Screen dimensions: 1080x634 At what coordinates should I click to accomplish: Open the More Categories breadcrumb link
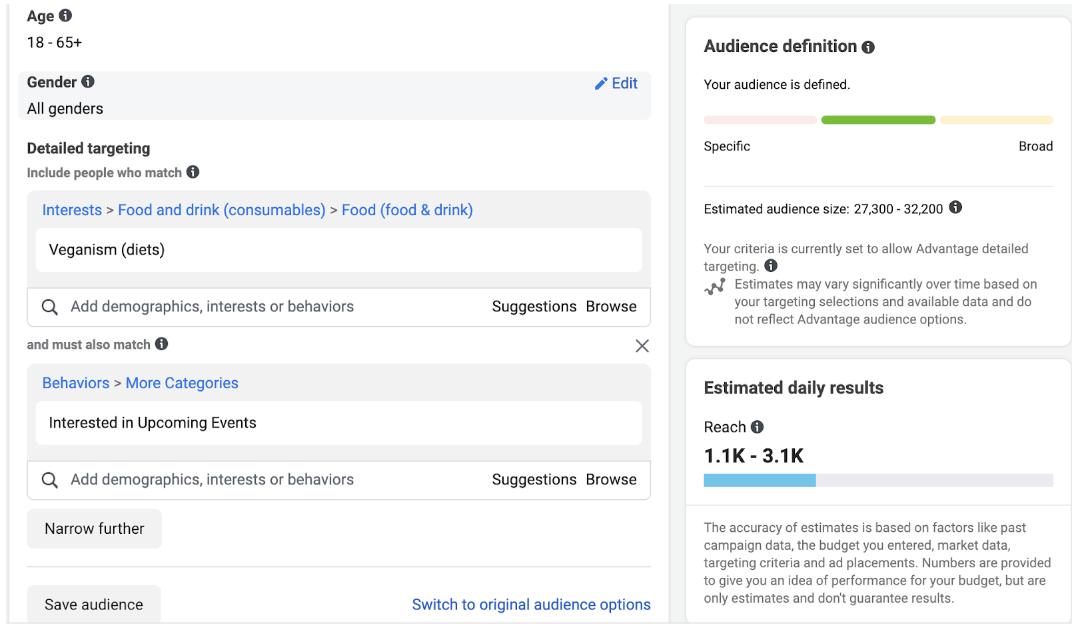click(182, 383)
